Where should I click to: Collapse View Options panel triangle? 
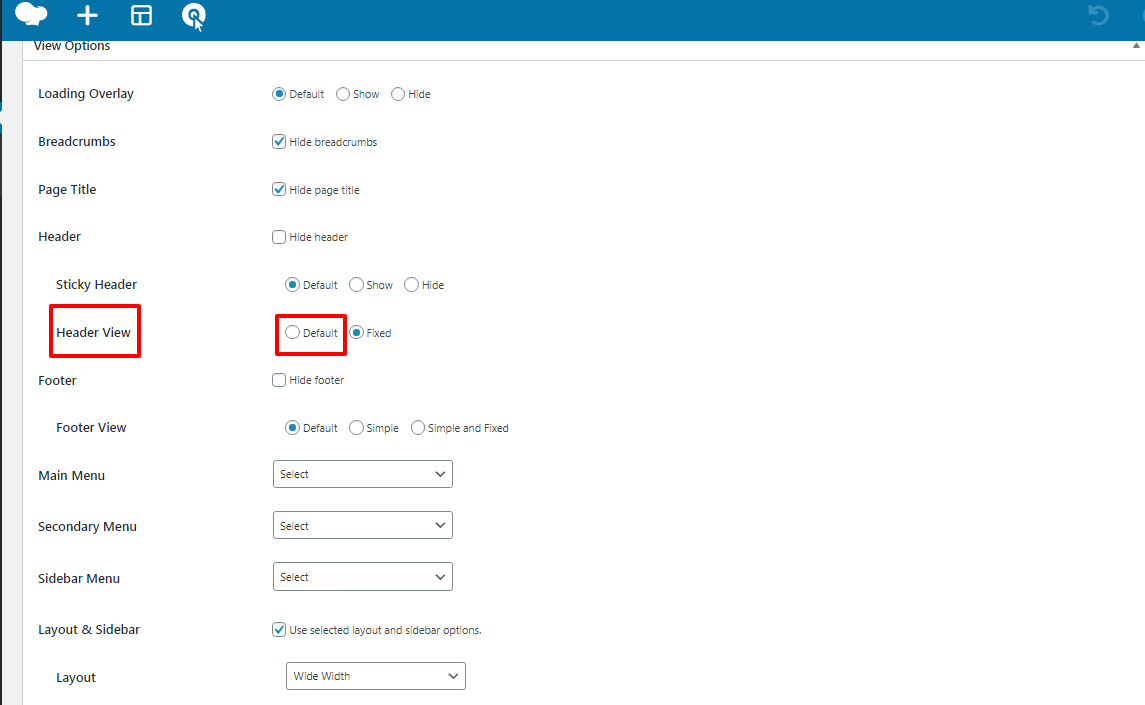1136,45
